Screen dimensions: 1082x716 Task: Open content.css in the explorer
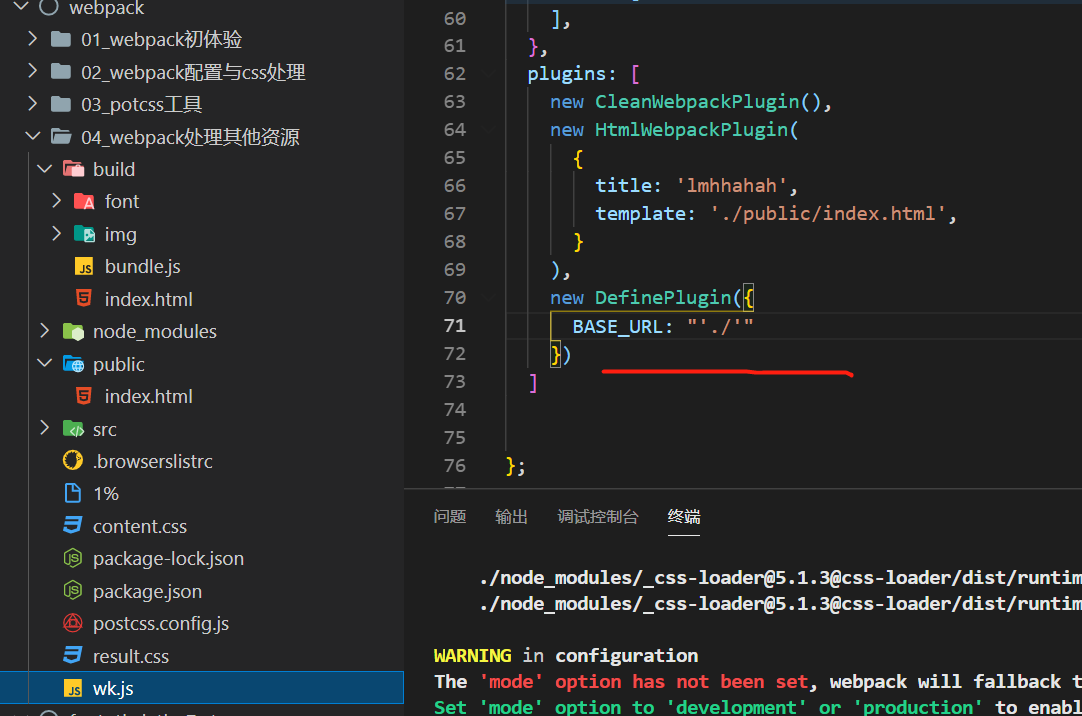point(140,526)
